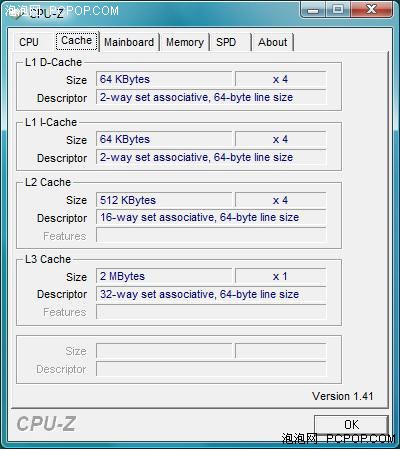Open the Mainboard tab
The height and width of the screenshot is (449, 400).
(129, 42)
